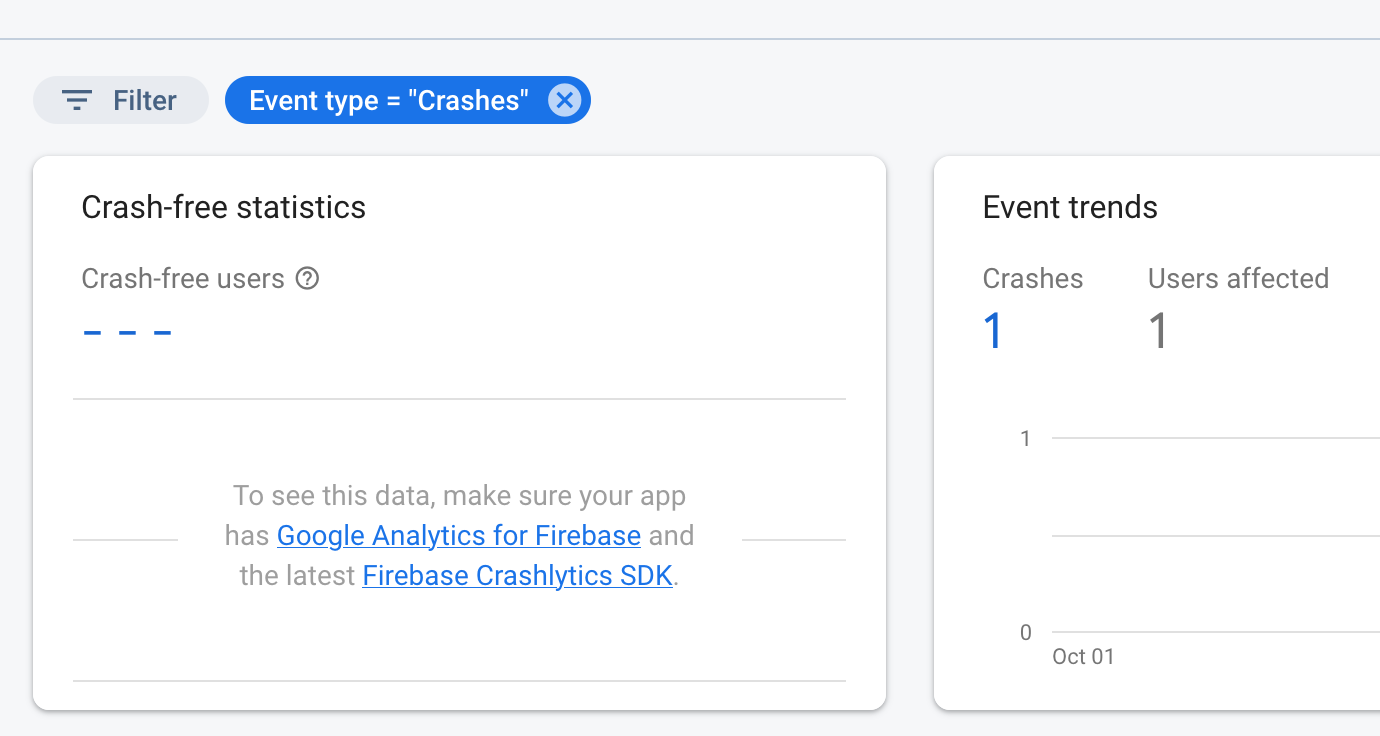This screenshot has width=1380, height=736.
Task: Click the gray Users affected count value
Action: coord(1158,331)
